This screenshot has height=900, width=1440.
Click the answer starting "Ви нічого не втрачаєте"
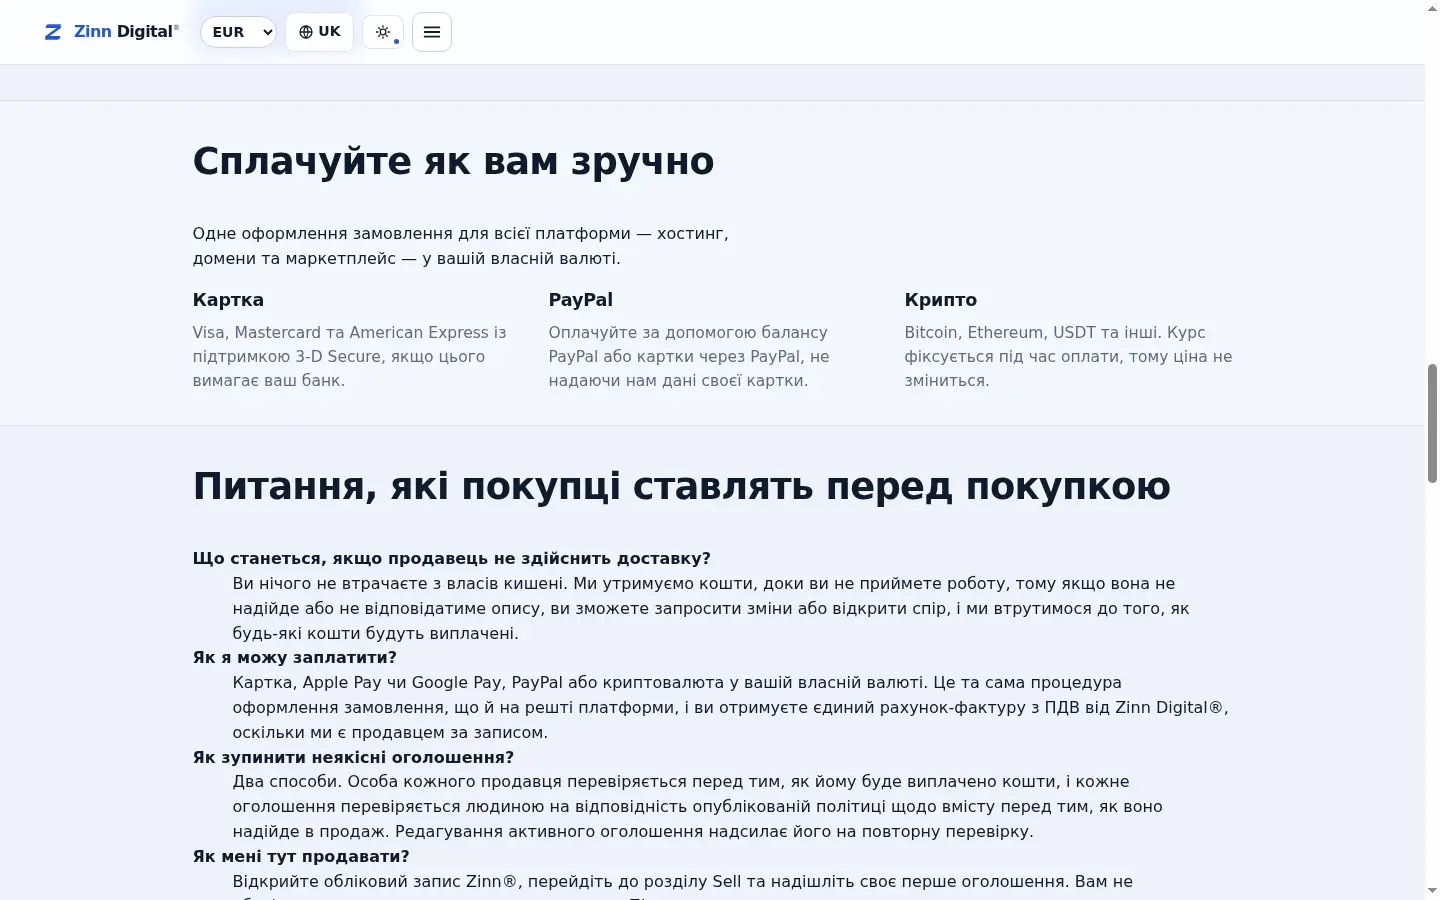point(711,608)
